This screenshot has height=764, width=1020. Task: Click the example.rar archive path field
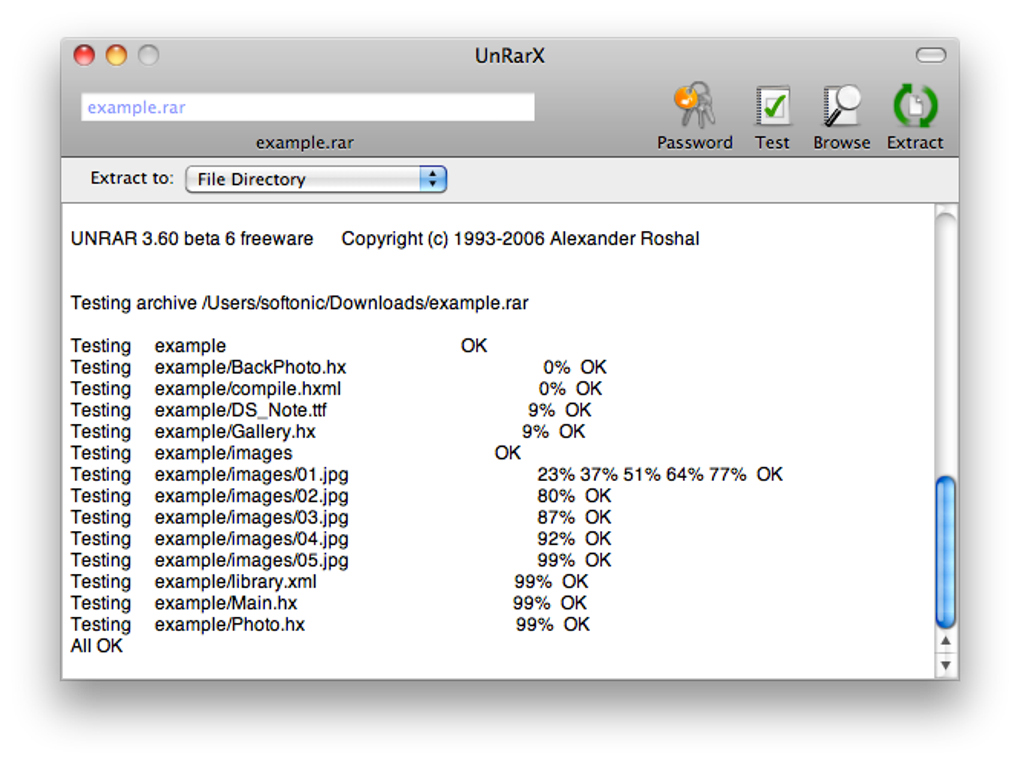click(308, 107)
